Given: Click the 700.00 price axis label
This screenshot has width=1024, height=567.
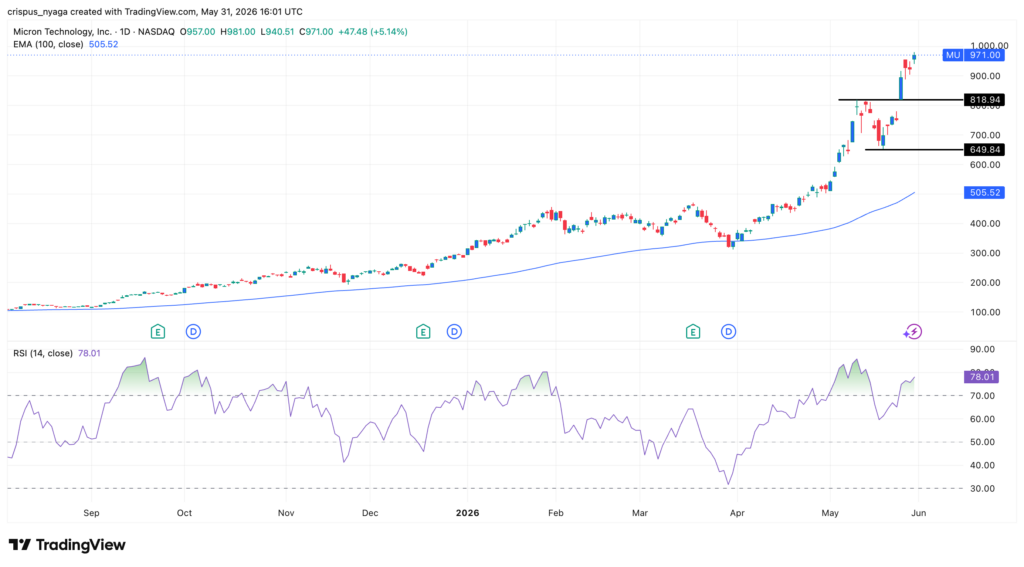Looking at the screenshot, I should point(985,135).
